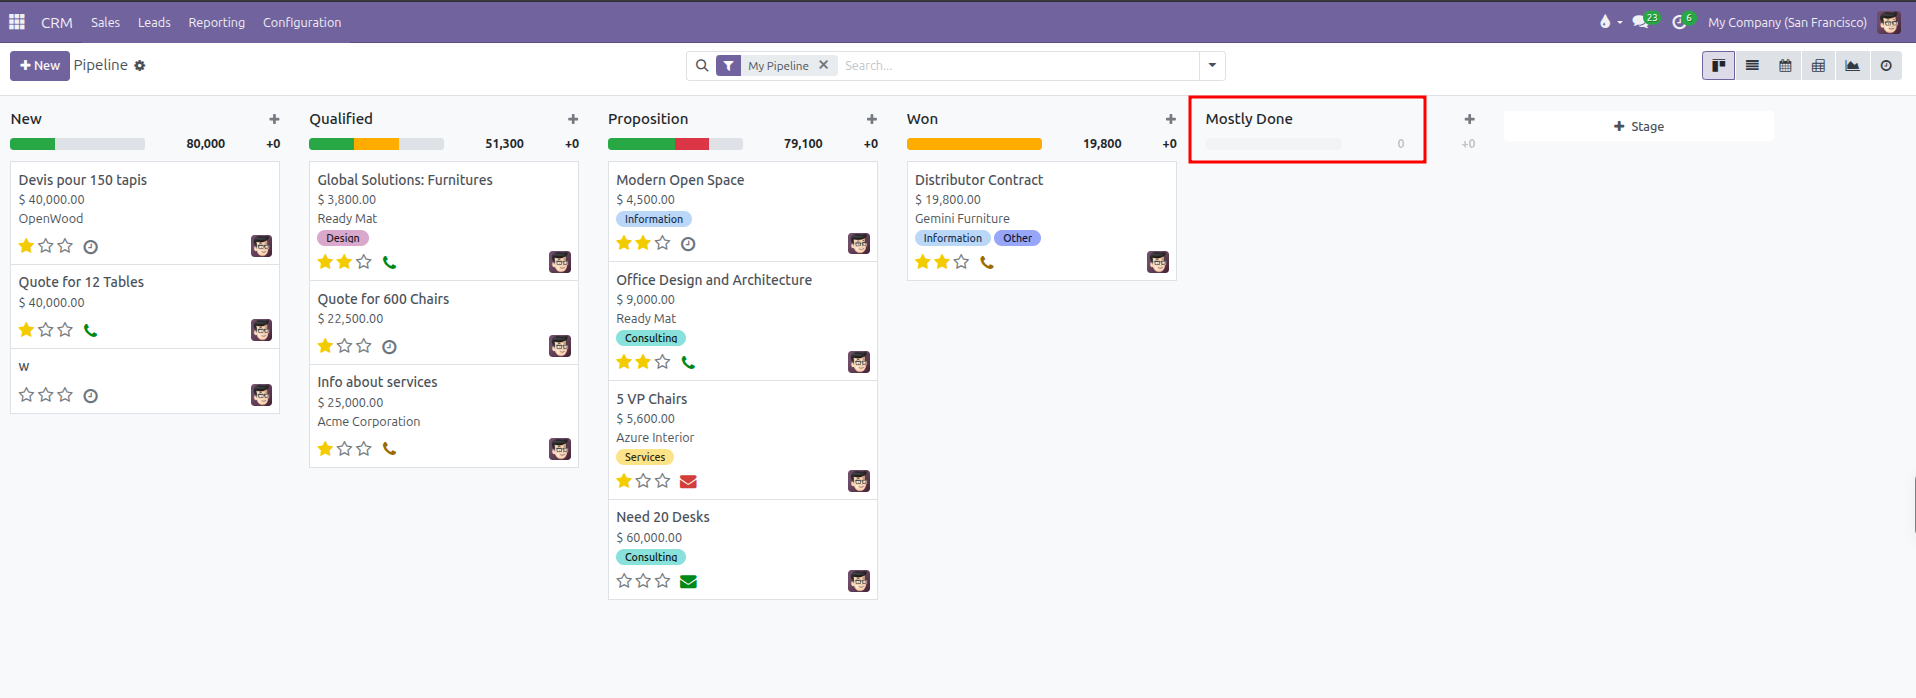
Task: Click the New column progress bar
Action: point(77,144)
